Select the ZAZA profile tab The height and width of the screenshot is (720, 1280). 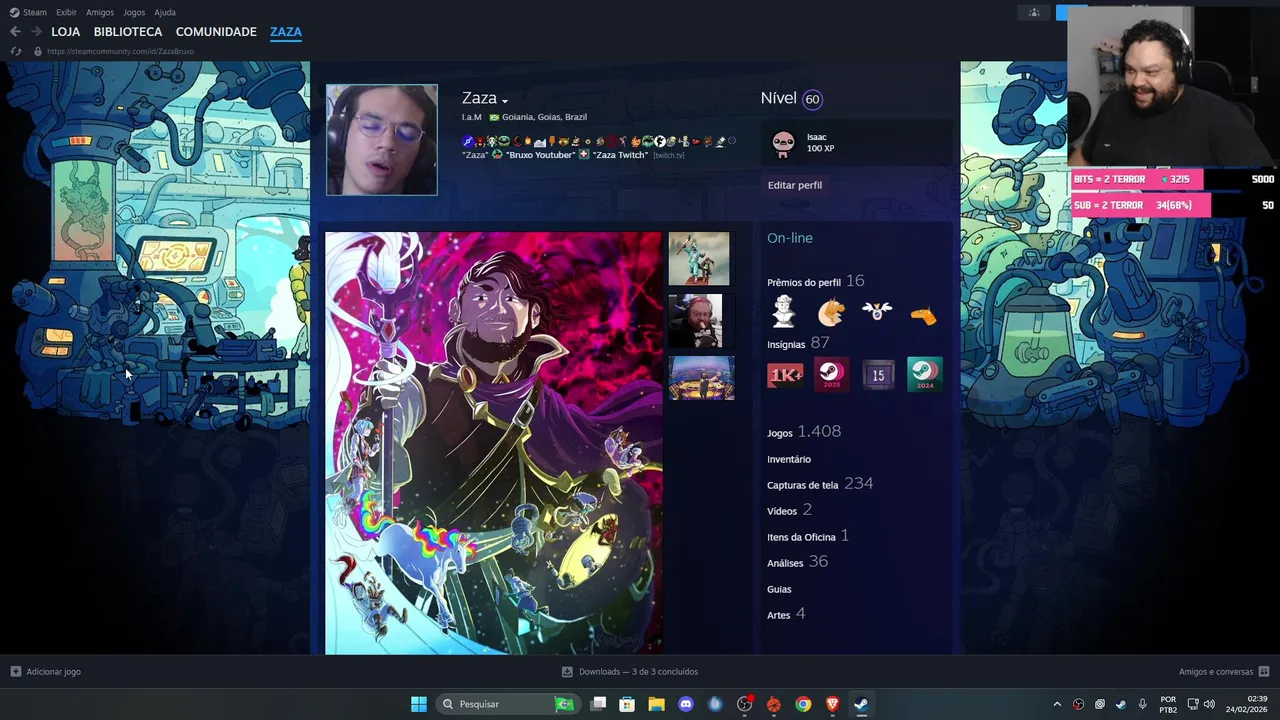(x=286, y=32)
